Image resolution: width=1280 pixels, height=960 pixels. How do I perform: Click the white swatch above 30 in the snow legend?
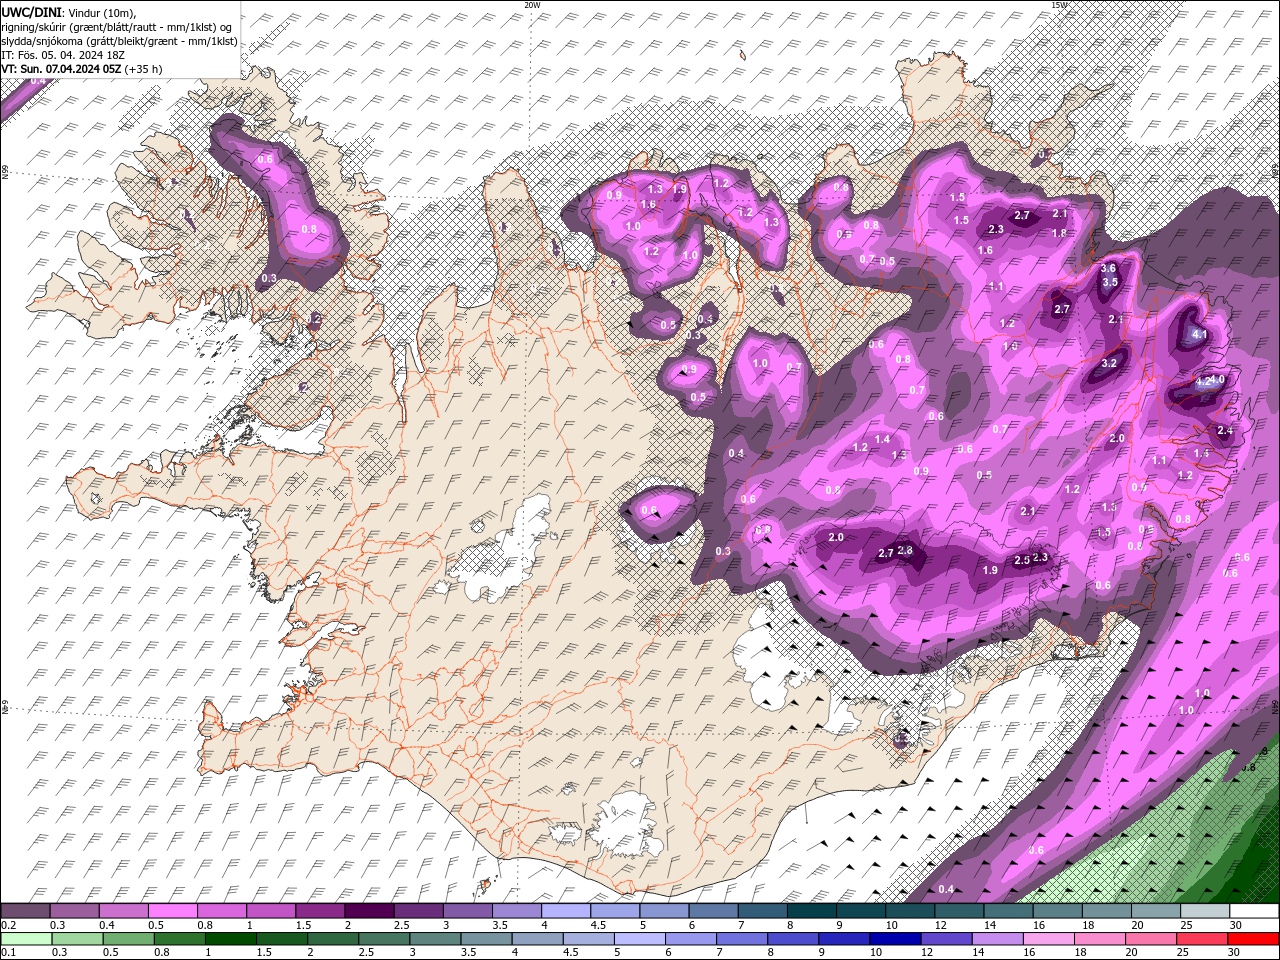pos(1252,911)
